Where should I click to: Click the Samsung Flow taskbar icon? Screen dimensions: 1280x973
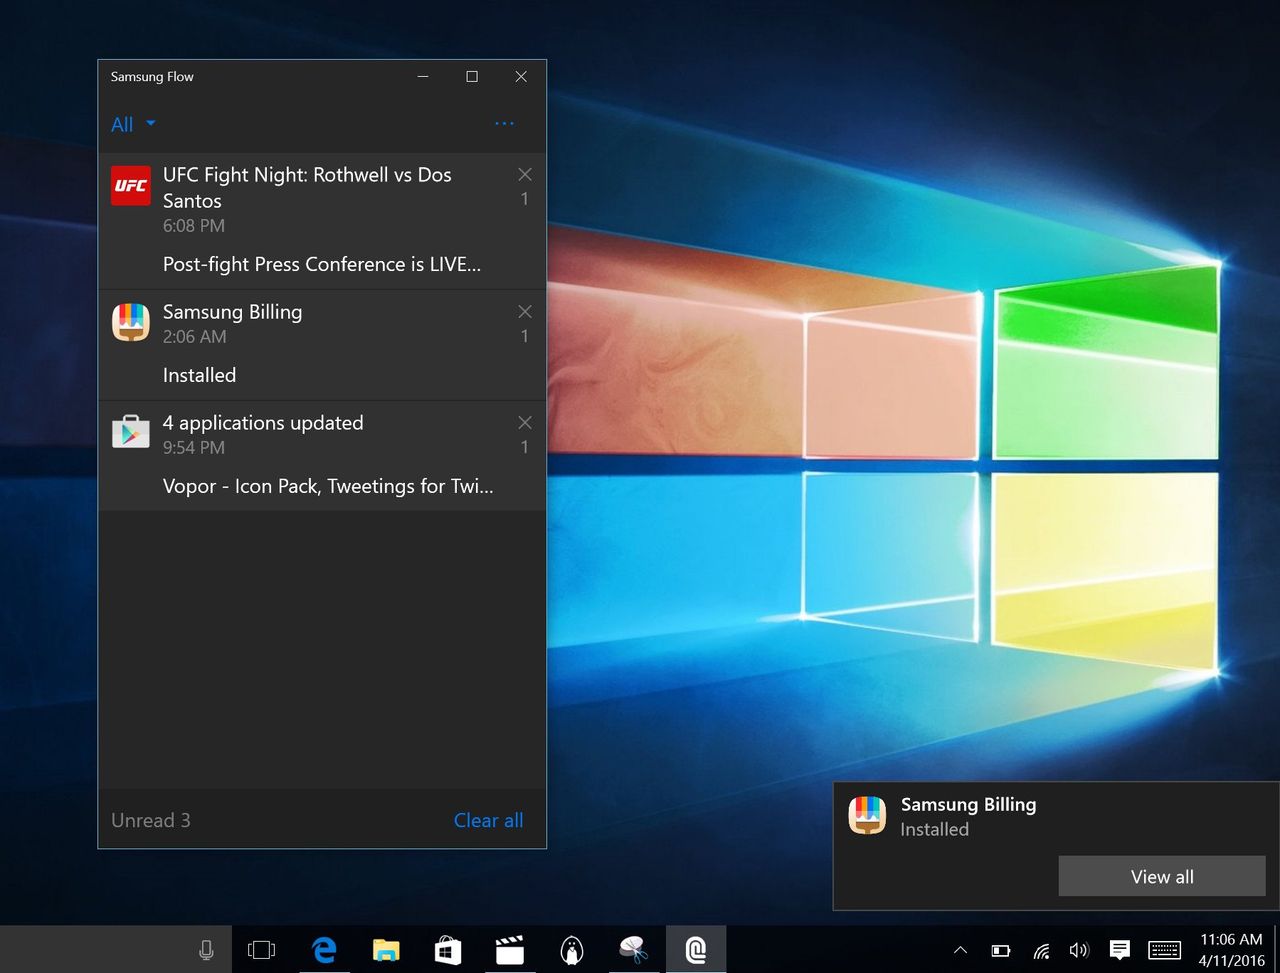click(x=696, y=950)
